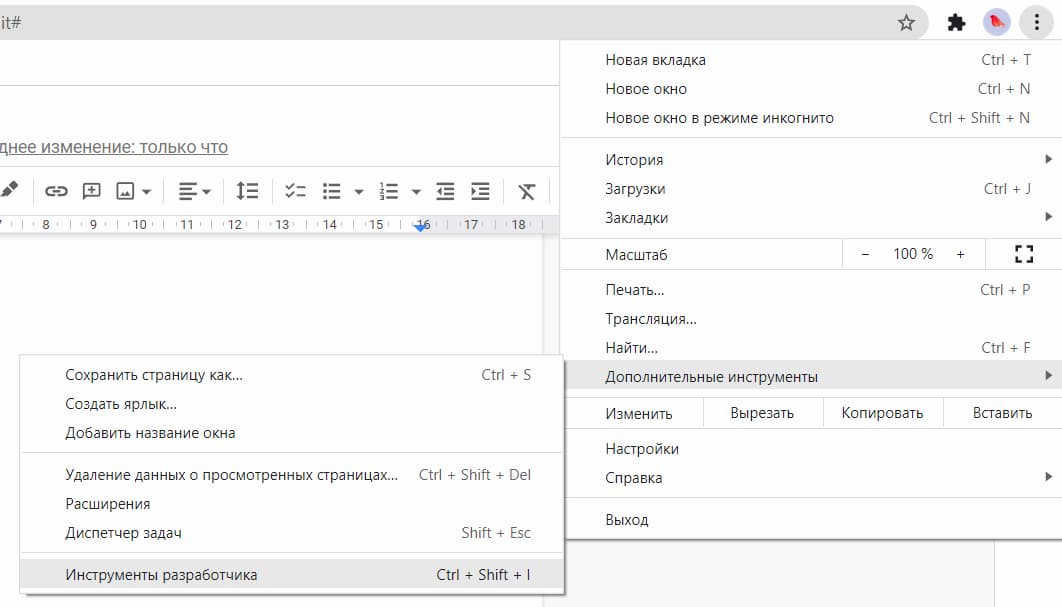1062x607 pixels.
Task: Choose Печать... from the menu
Action: (811, 290)
